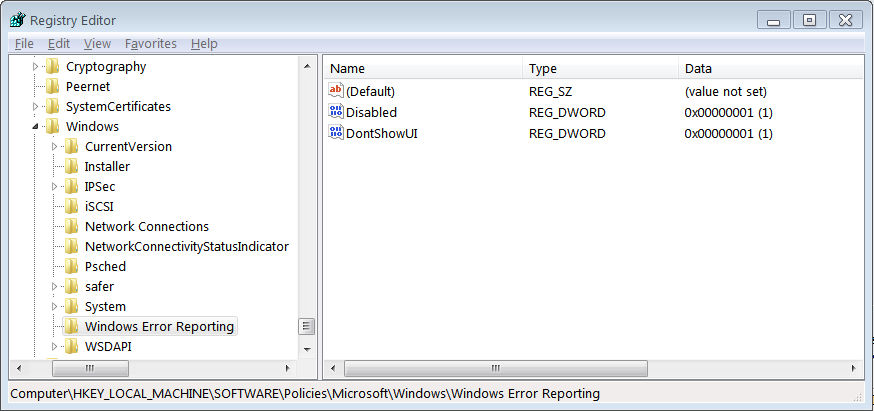874x411 pixels.
Task: Click the Windows folder icon
Action: [x=52, y=127]
